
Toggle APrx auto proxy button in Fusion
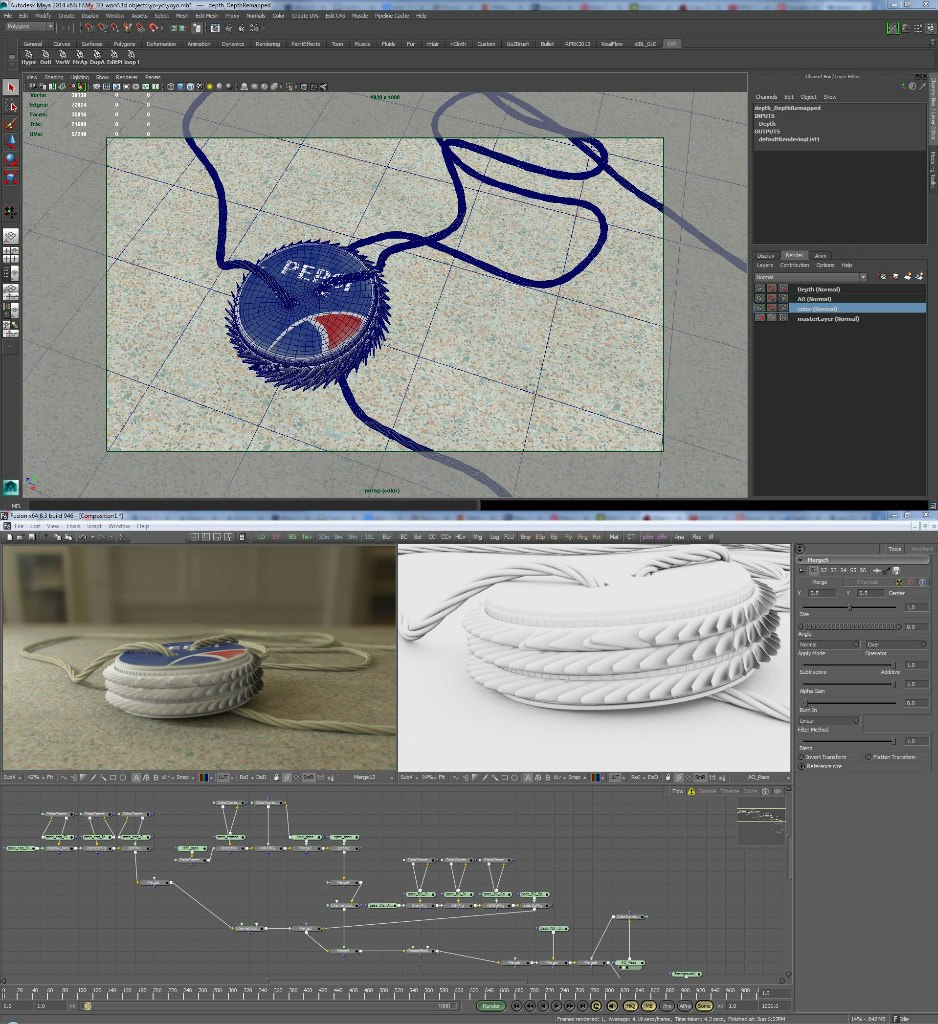tap(685, 1006)
